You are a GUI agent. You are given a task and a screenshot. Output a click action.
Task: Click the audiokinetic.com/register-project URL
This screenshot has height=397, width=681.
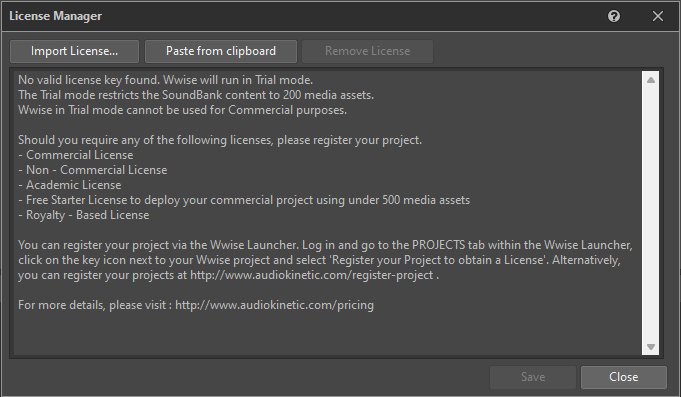(312, 275)
